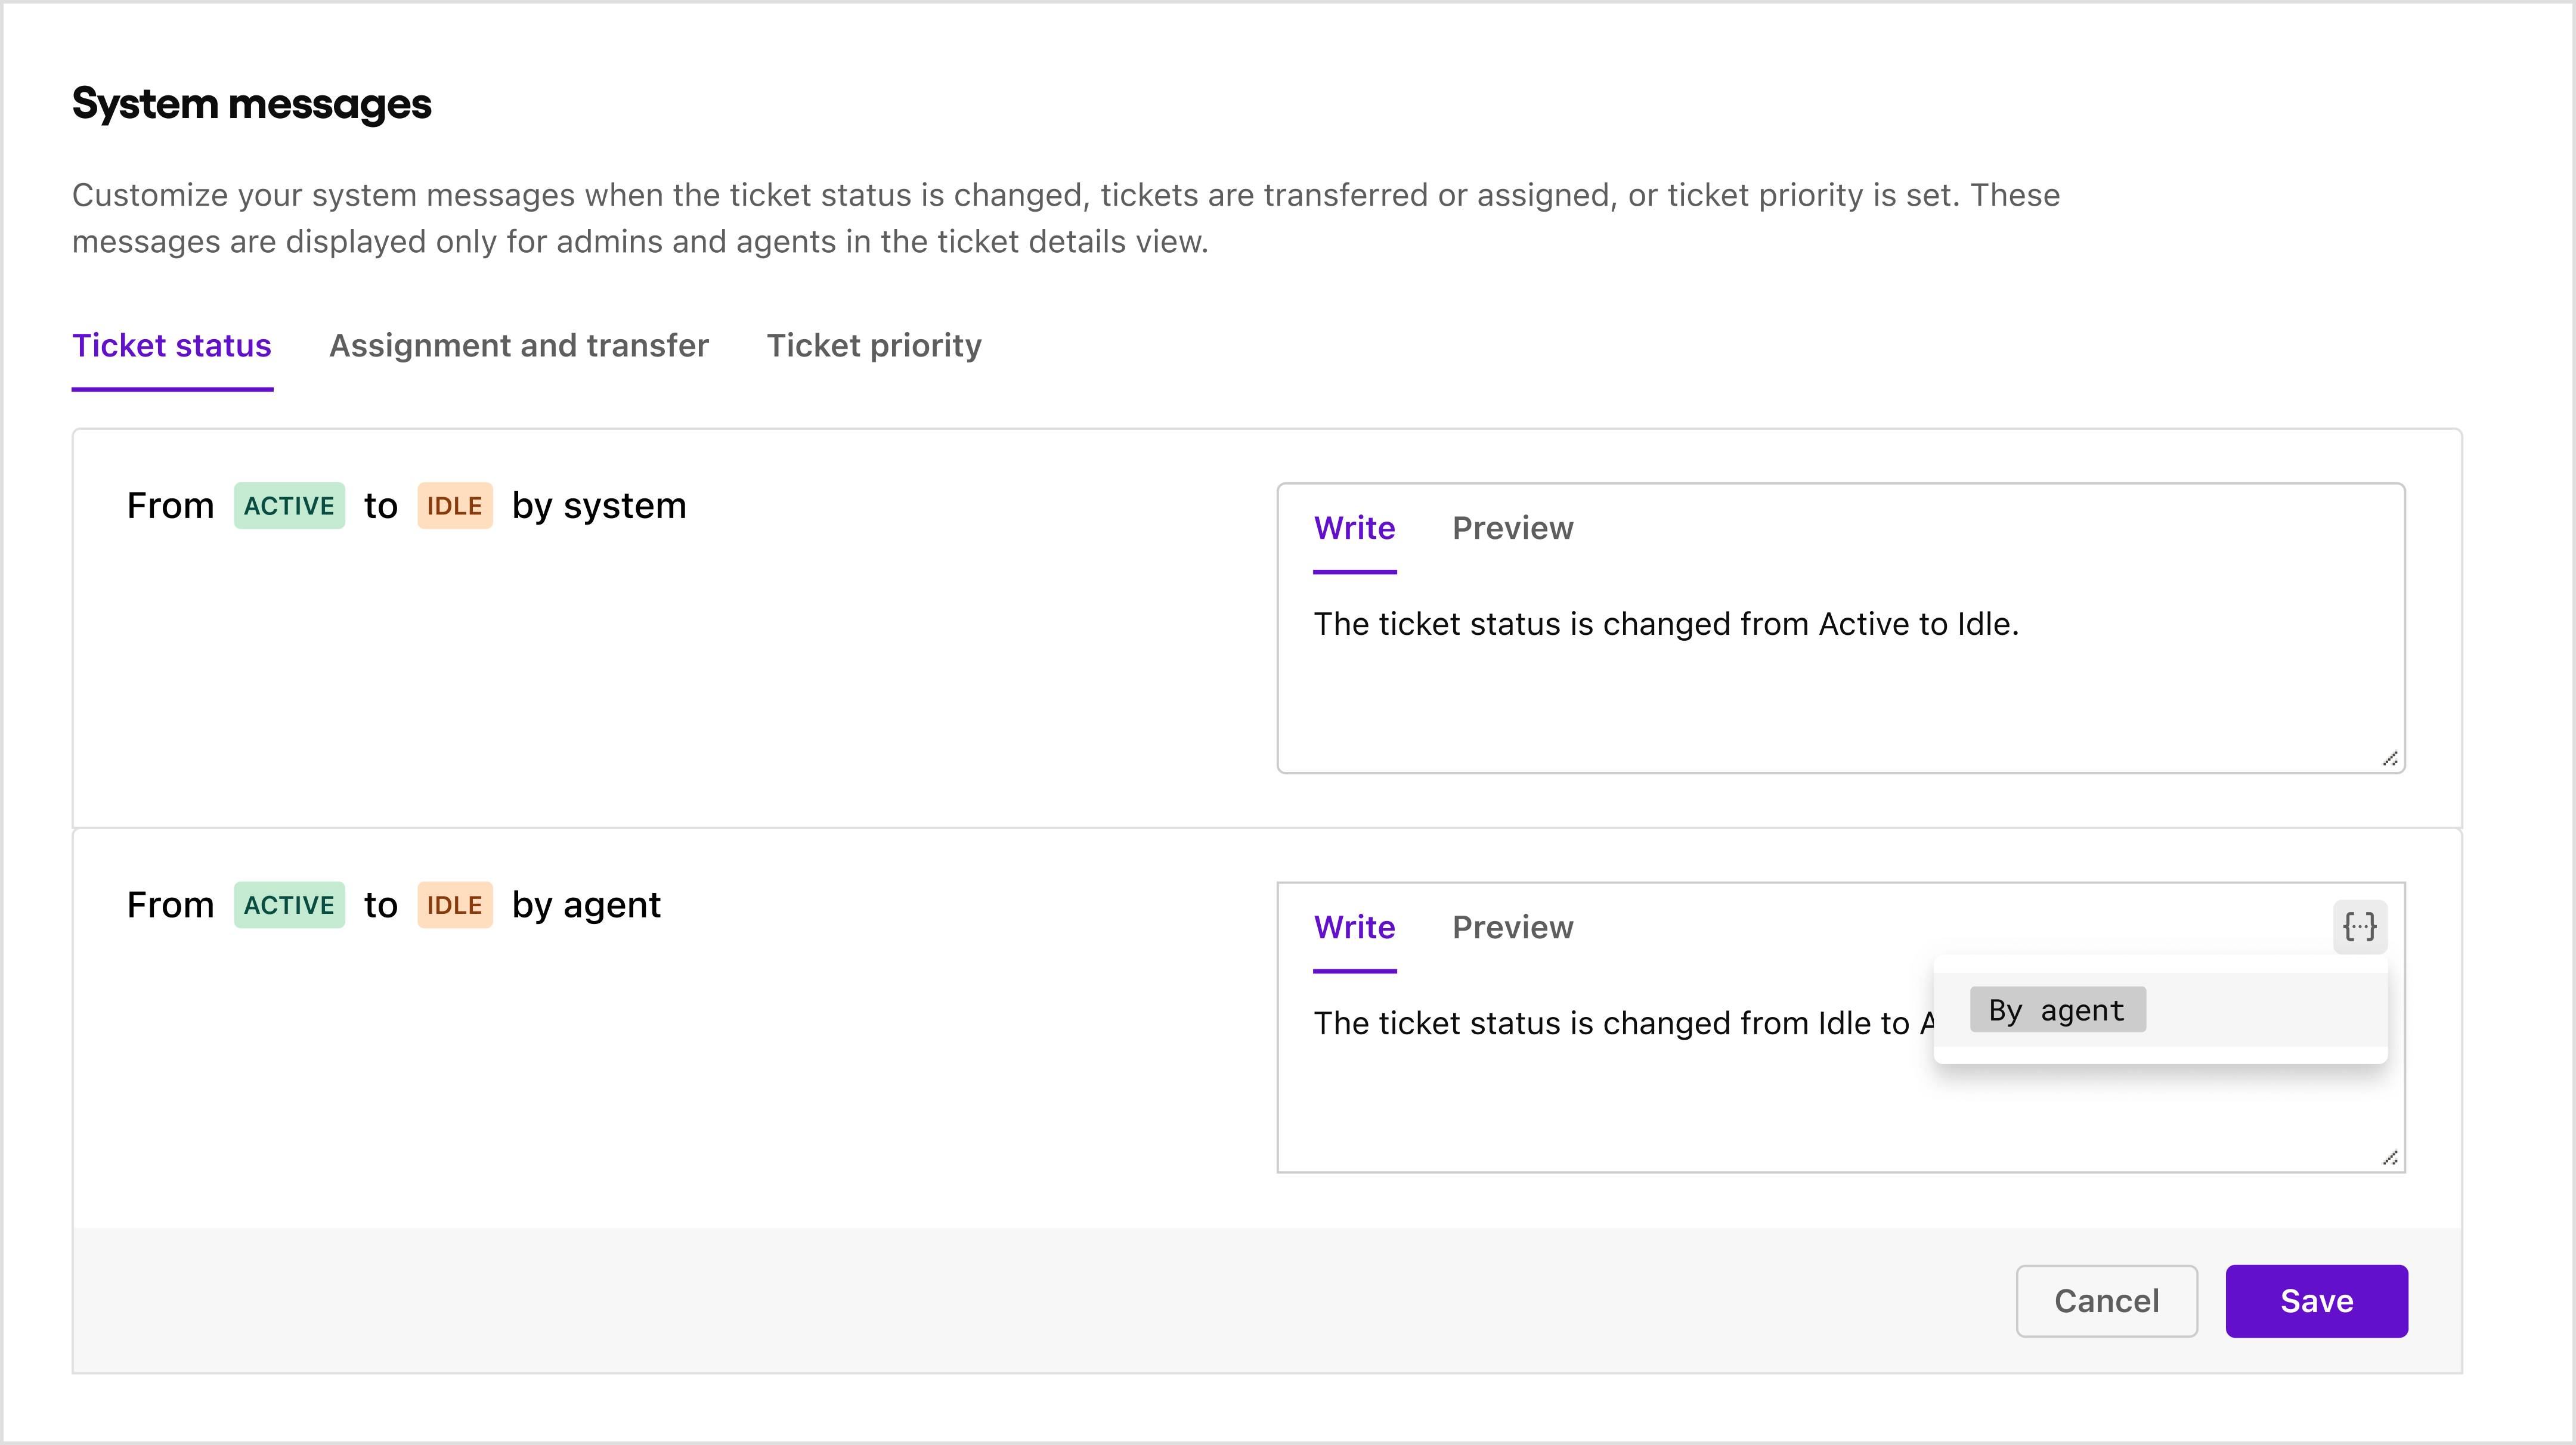Select the Ticket status tab

click(172, 345)
